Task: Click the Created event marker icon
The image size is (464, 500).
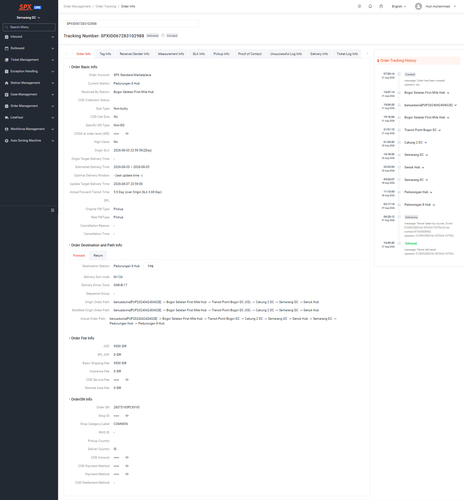Action: click(x=399, y=74)
